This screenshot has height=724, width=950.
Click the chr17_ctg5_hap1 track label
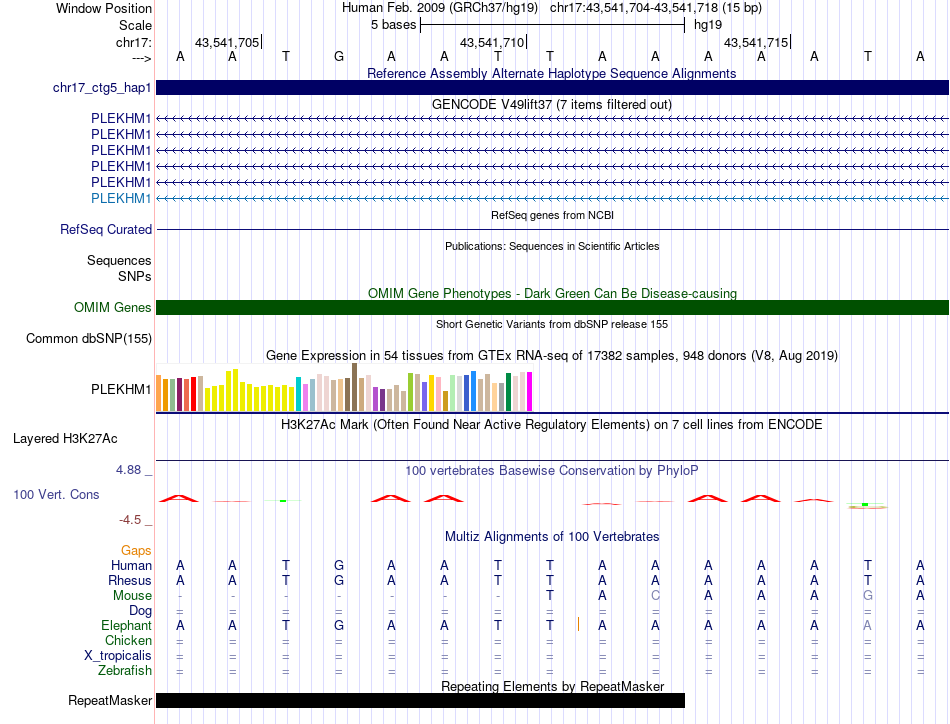point(101,88)
